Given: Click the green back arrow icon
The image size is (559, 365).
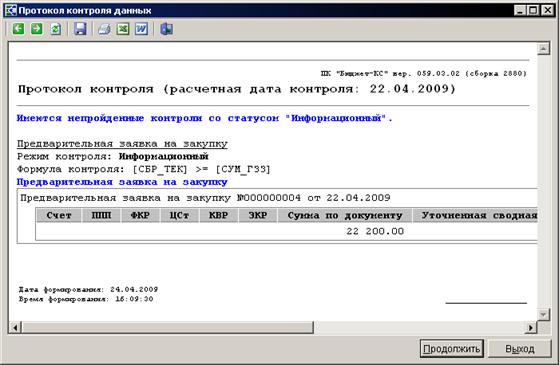Looking at the screenshot, I should coord(19,29).
